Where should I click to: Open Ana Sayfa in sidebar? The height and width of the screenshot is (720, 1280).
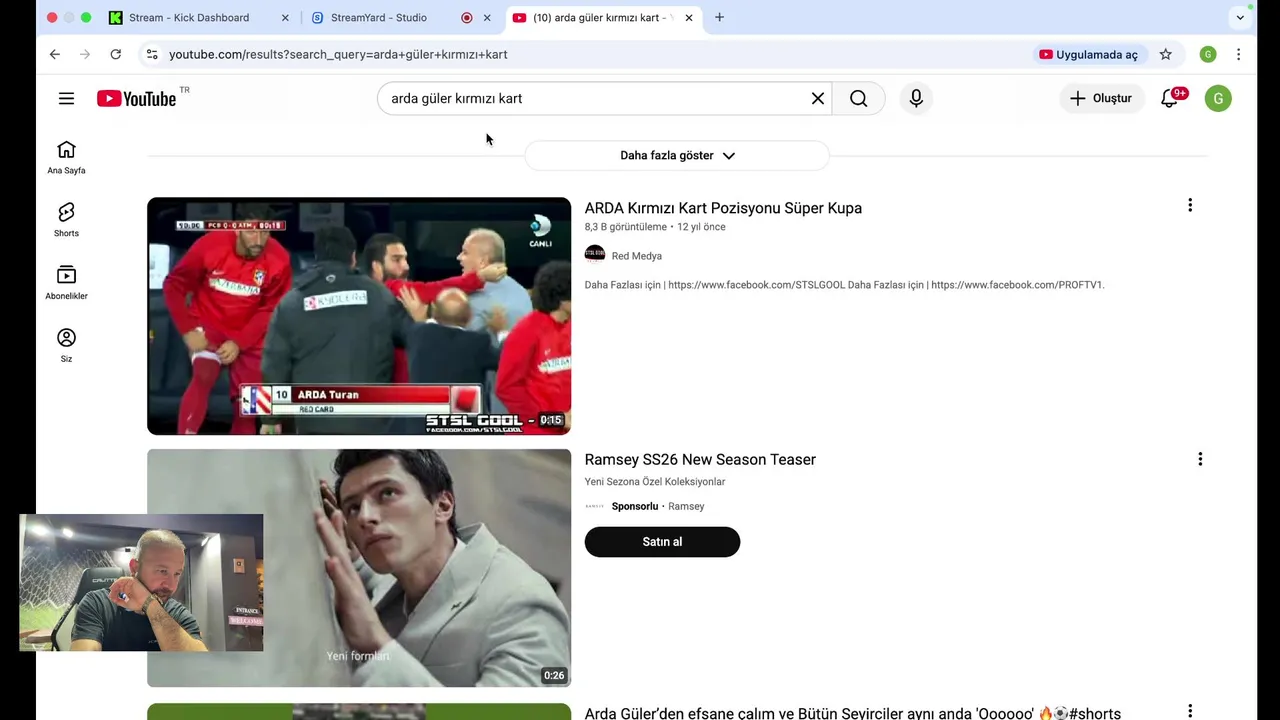(x=66, y=157)
